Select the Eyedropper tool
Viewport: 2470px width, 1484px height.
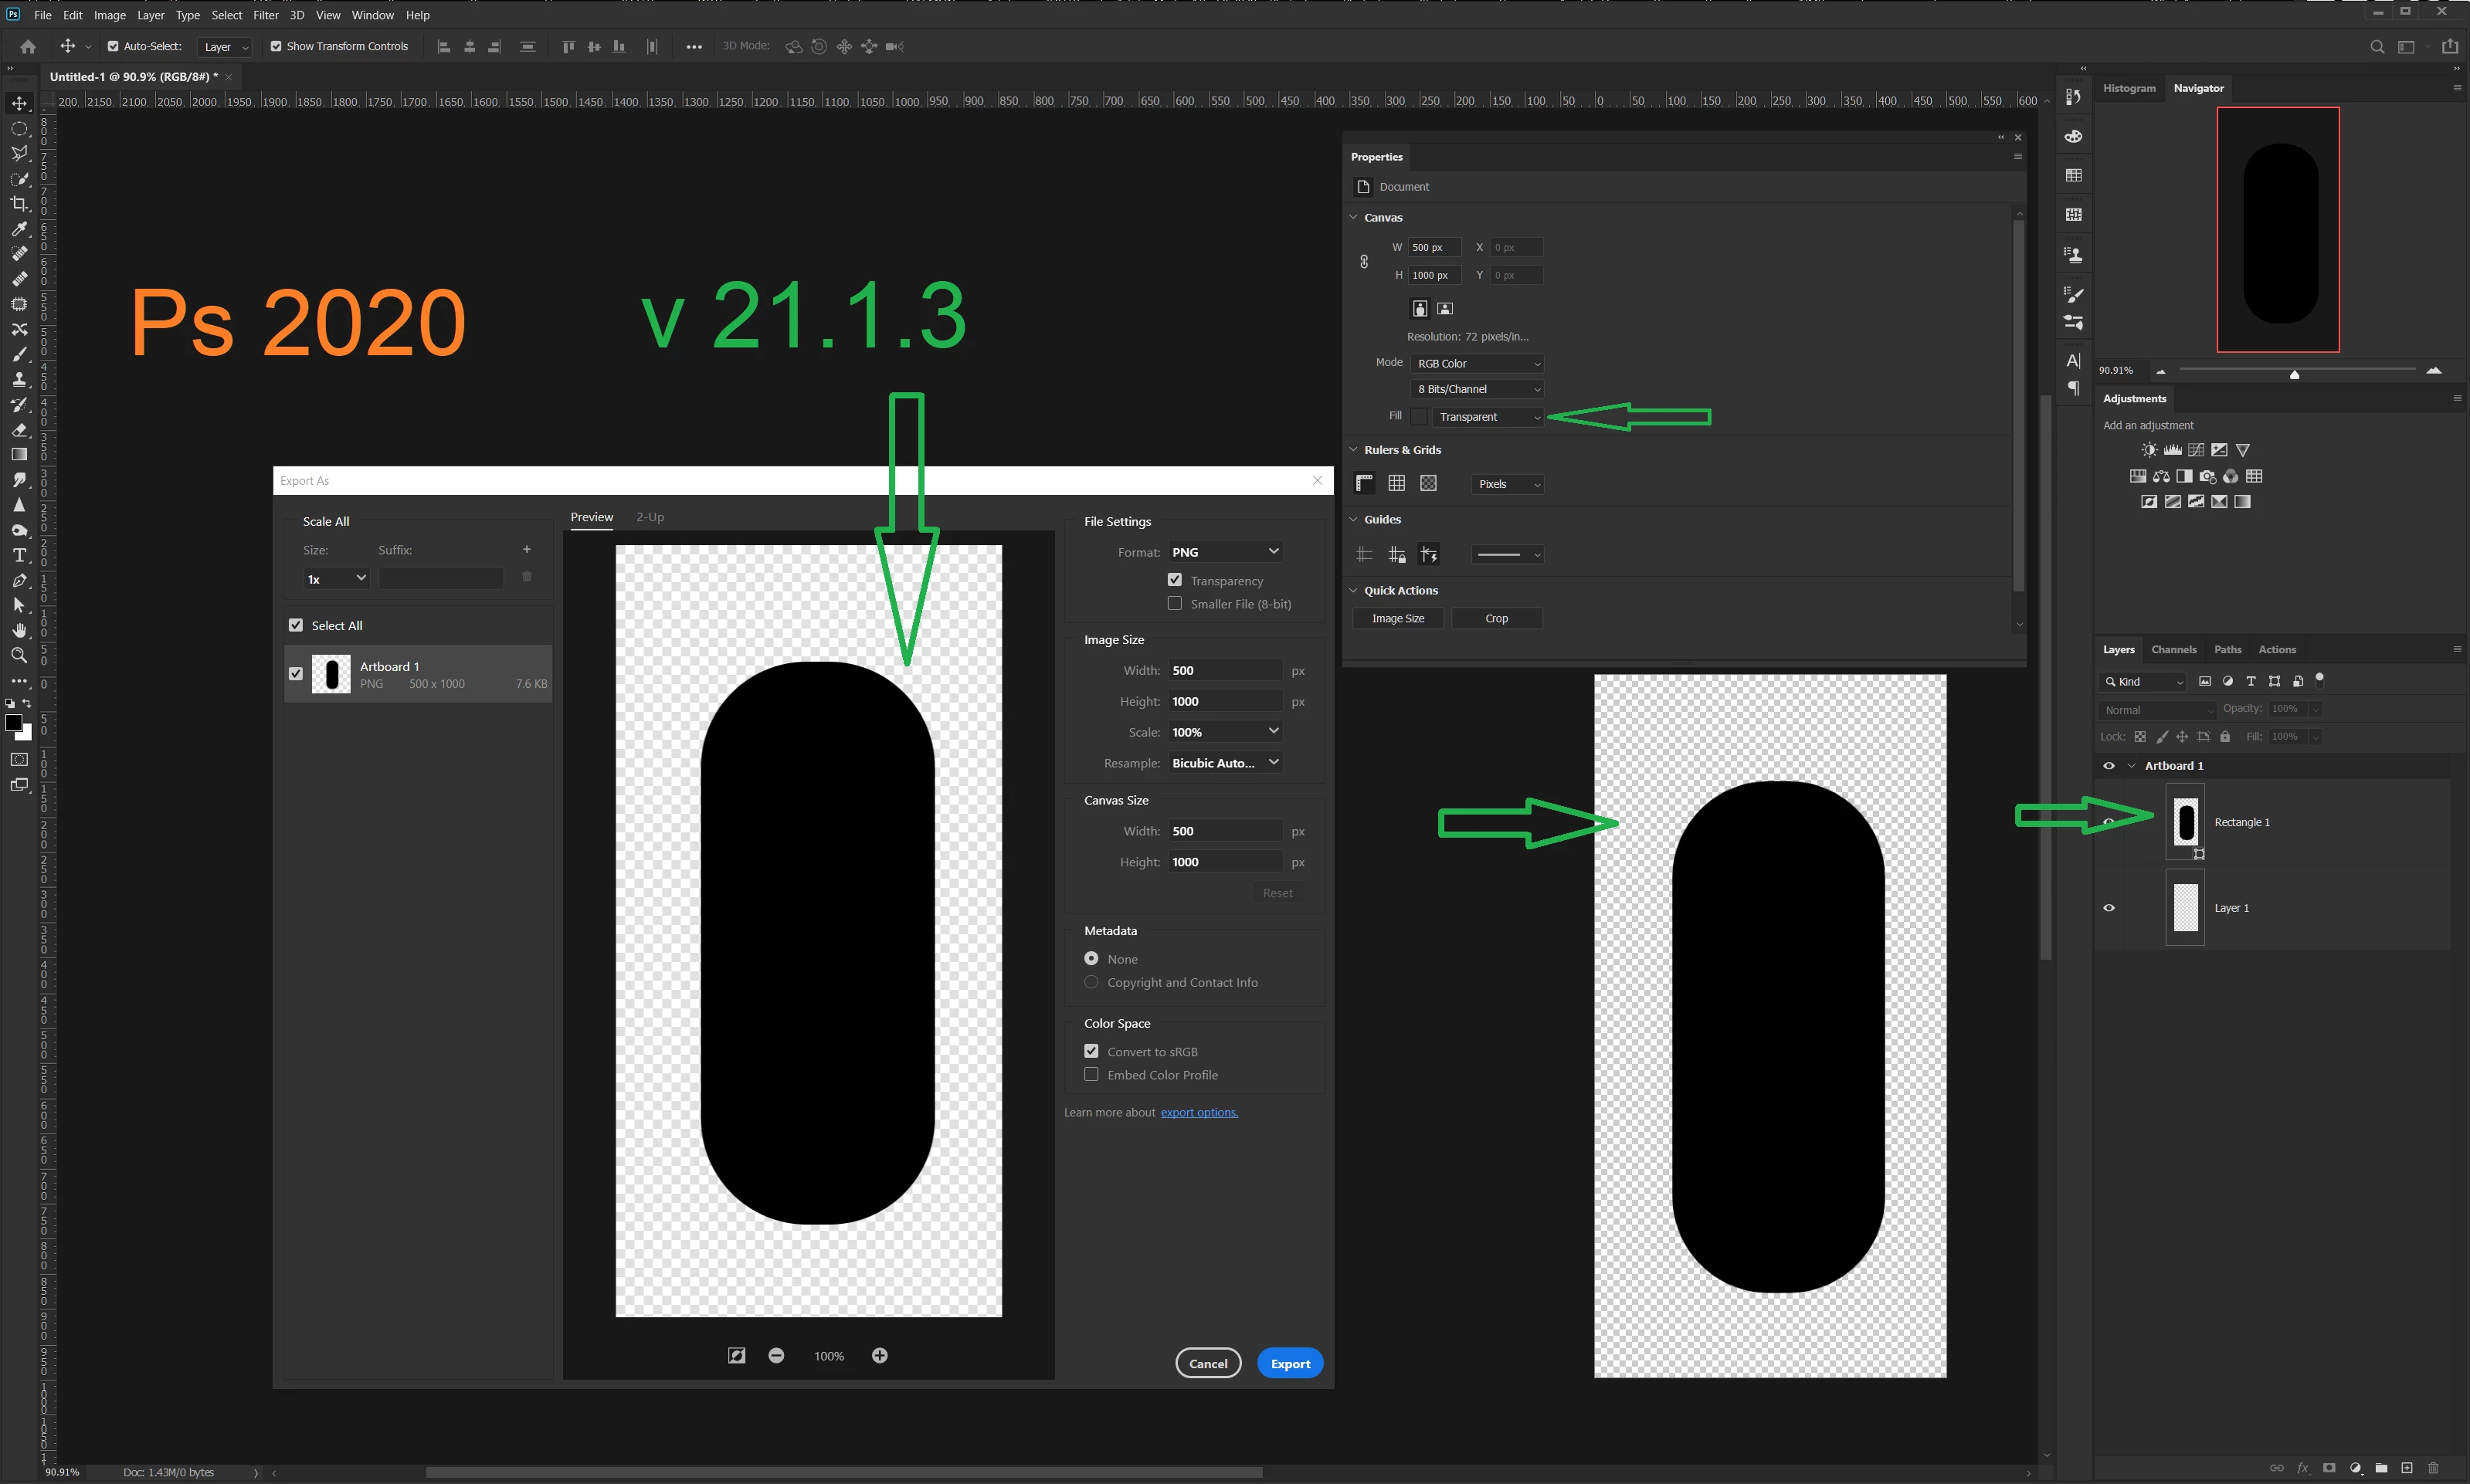(x=19, y=229)
